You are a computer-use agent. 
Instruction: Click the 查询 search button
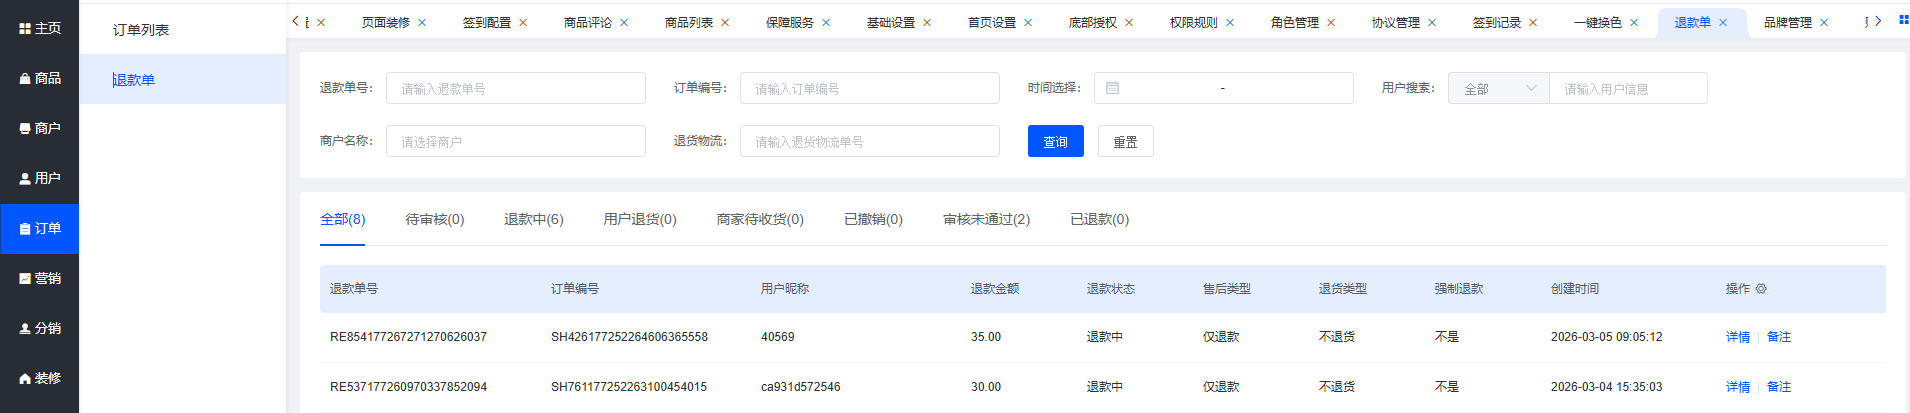(x=1056, y=141)
